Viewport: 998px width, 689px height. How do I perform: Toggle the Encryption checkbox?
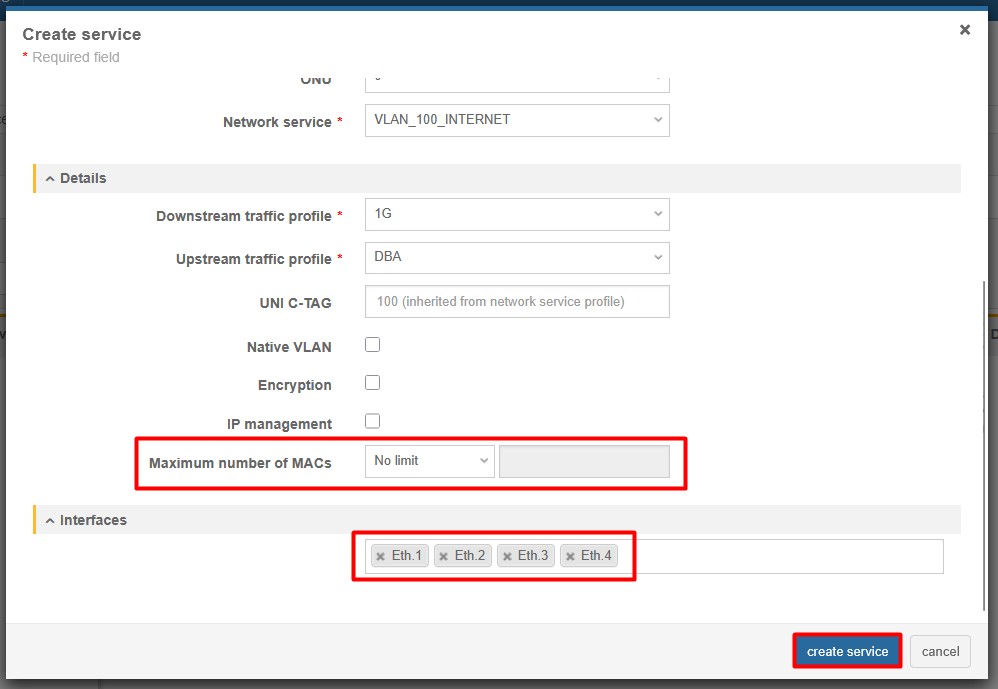373,383
